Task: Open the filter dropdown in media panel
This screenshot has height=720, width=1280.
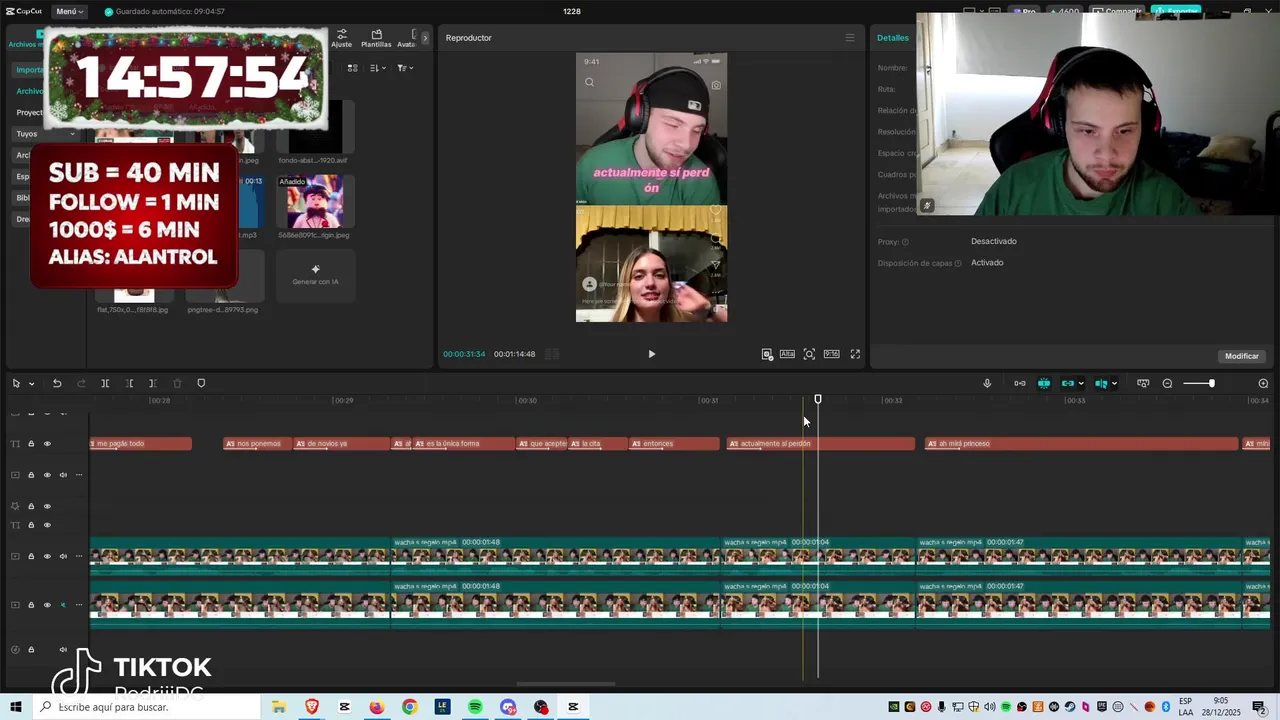Action: [404, 68]
